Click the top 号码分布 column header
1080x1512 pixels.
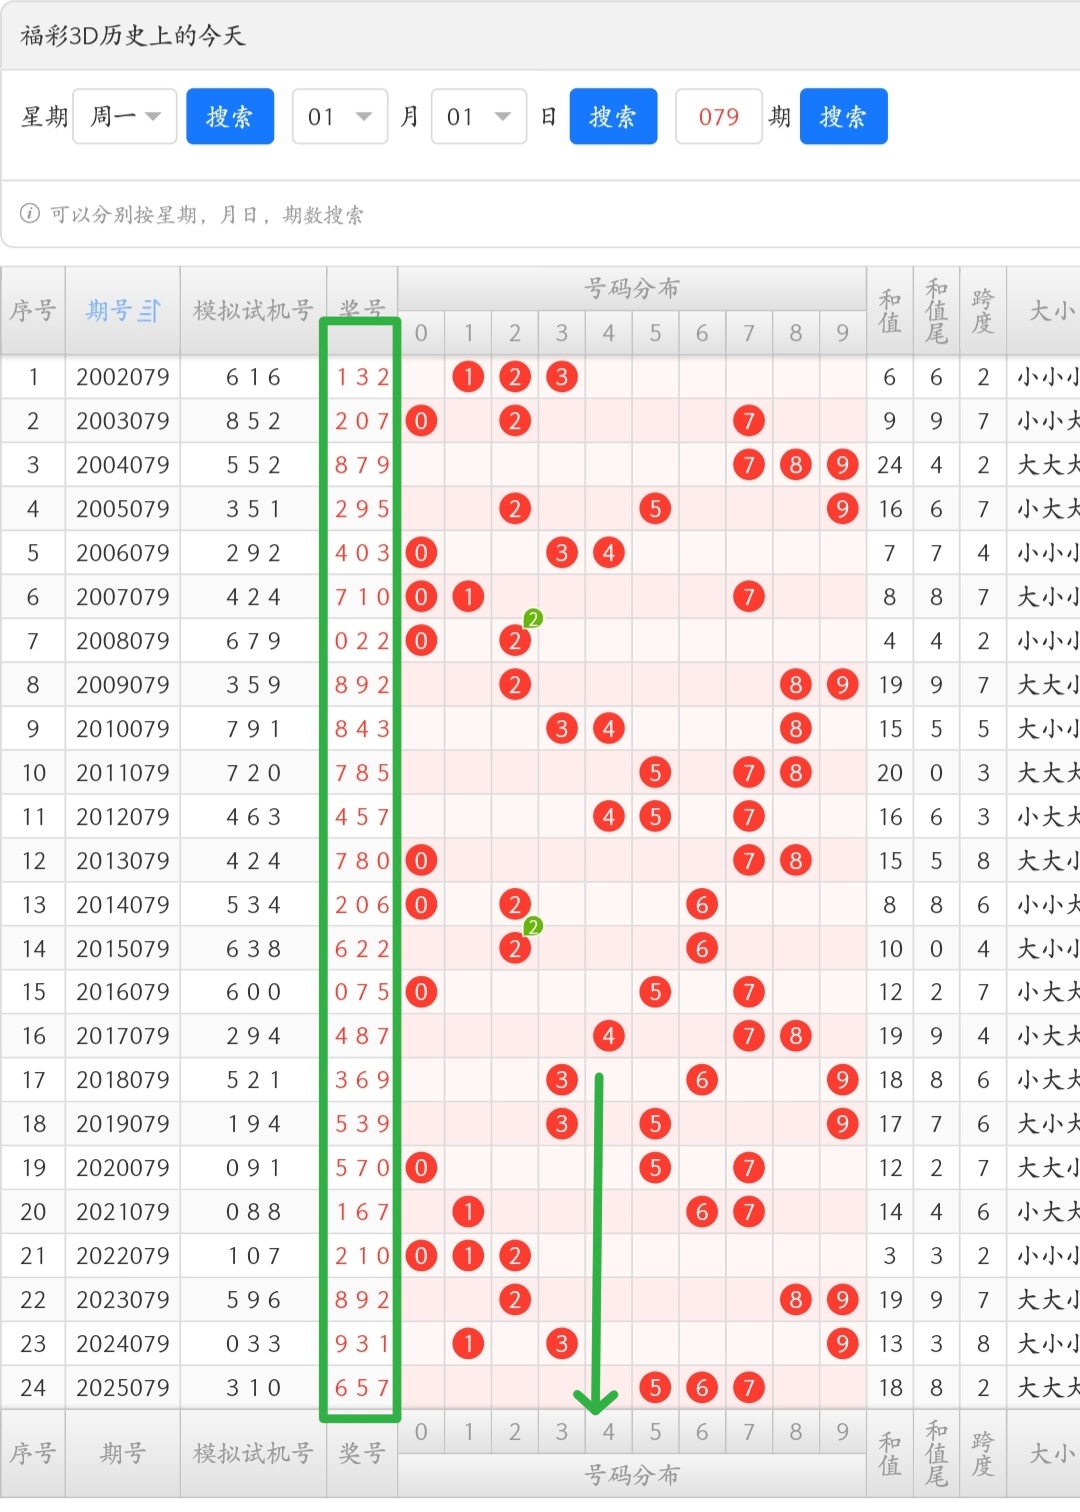(x=632, y=289)
